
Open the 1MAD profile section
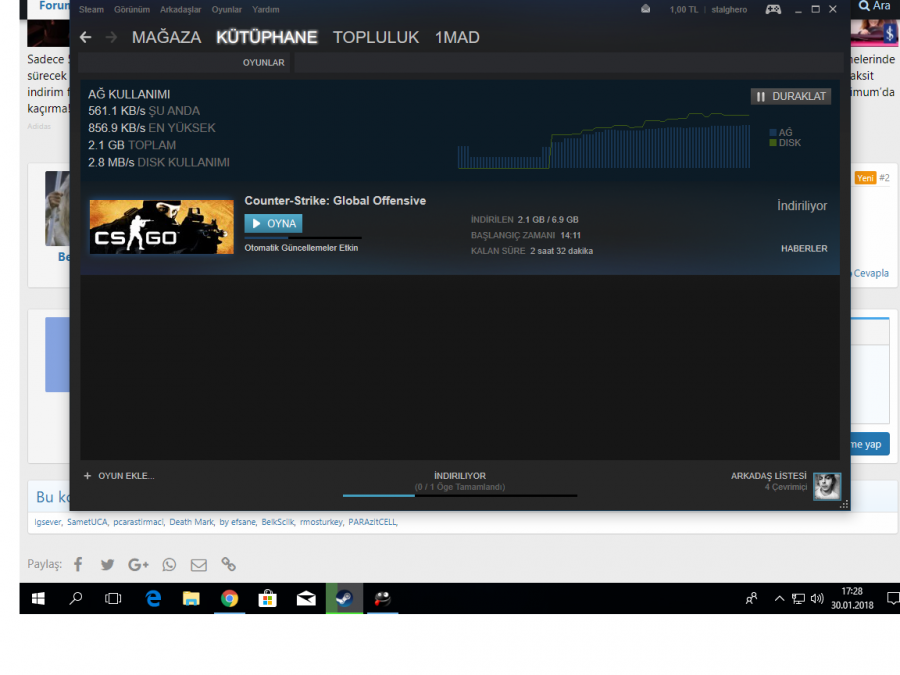[x=457, y=37]
